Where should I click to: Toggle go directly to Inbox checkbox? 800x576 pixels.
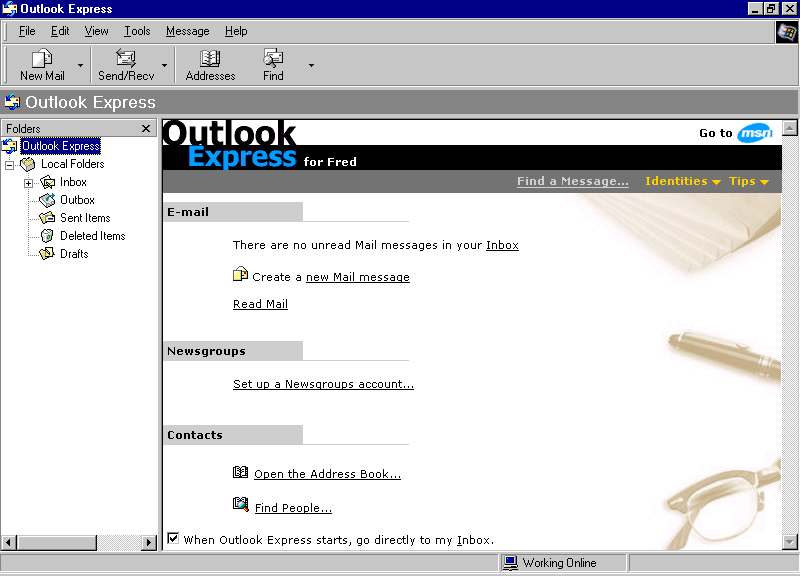click(x=173, y=538)
